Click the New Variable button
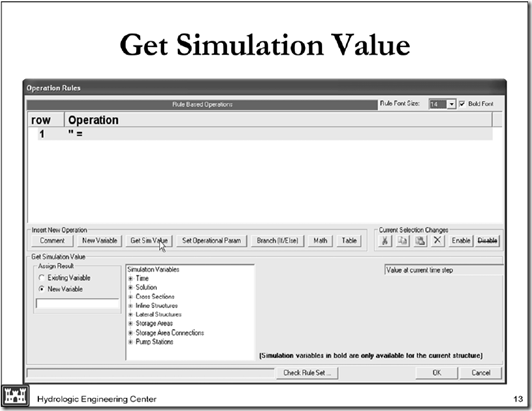The image size is (532, 411). [x=99, y=241]
